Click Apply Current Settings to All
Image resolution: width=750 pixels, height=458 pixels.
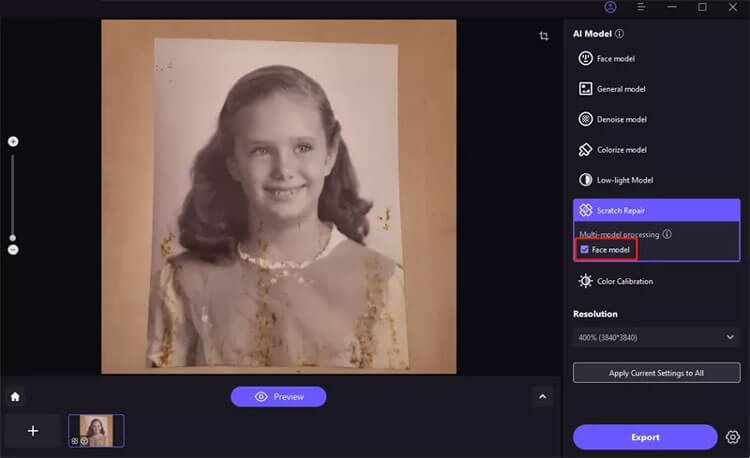(x=656, y=373)
